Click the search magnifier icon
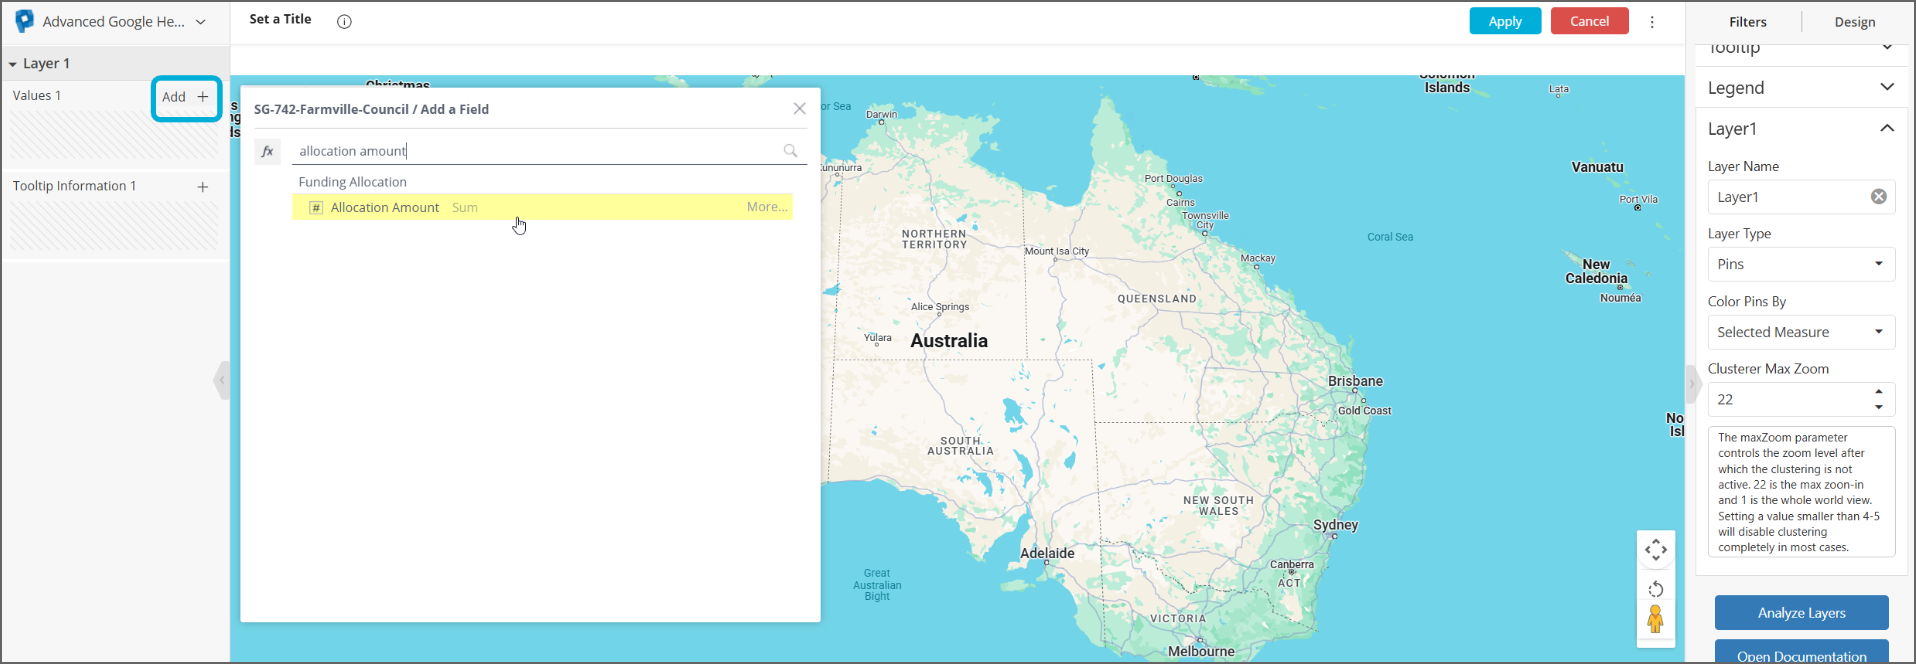 [790, 151]
